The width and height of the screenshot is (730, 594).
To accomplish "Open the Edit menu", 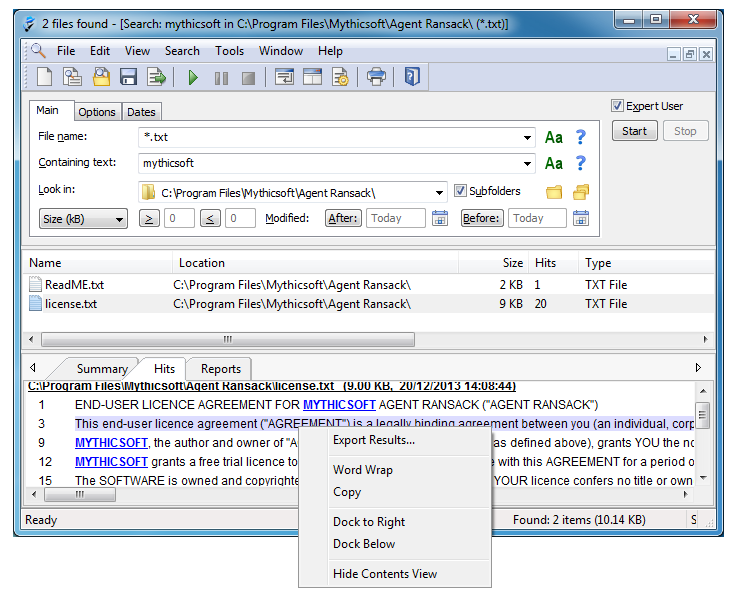I will tap(100, 51).
